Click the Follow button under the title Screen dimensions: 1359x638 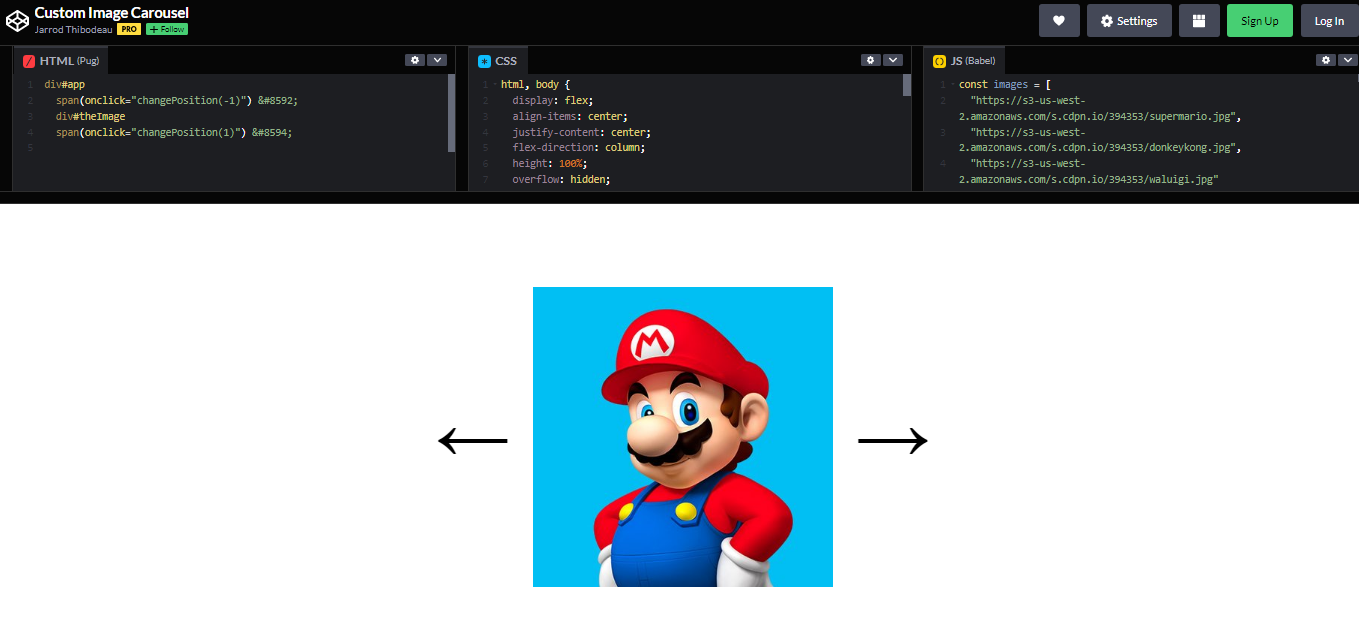[165, 29]
